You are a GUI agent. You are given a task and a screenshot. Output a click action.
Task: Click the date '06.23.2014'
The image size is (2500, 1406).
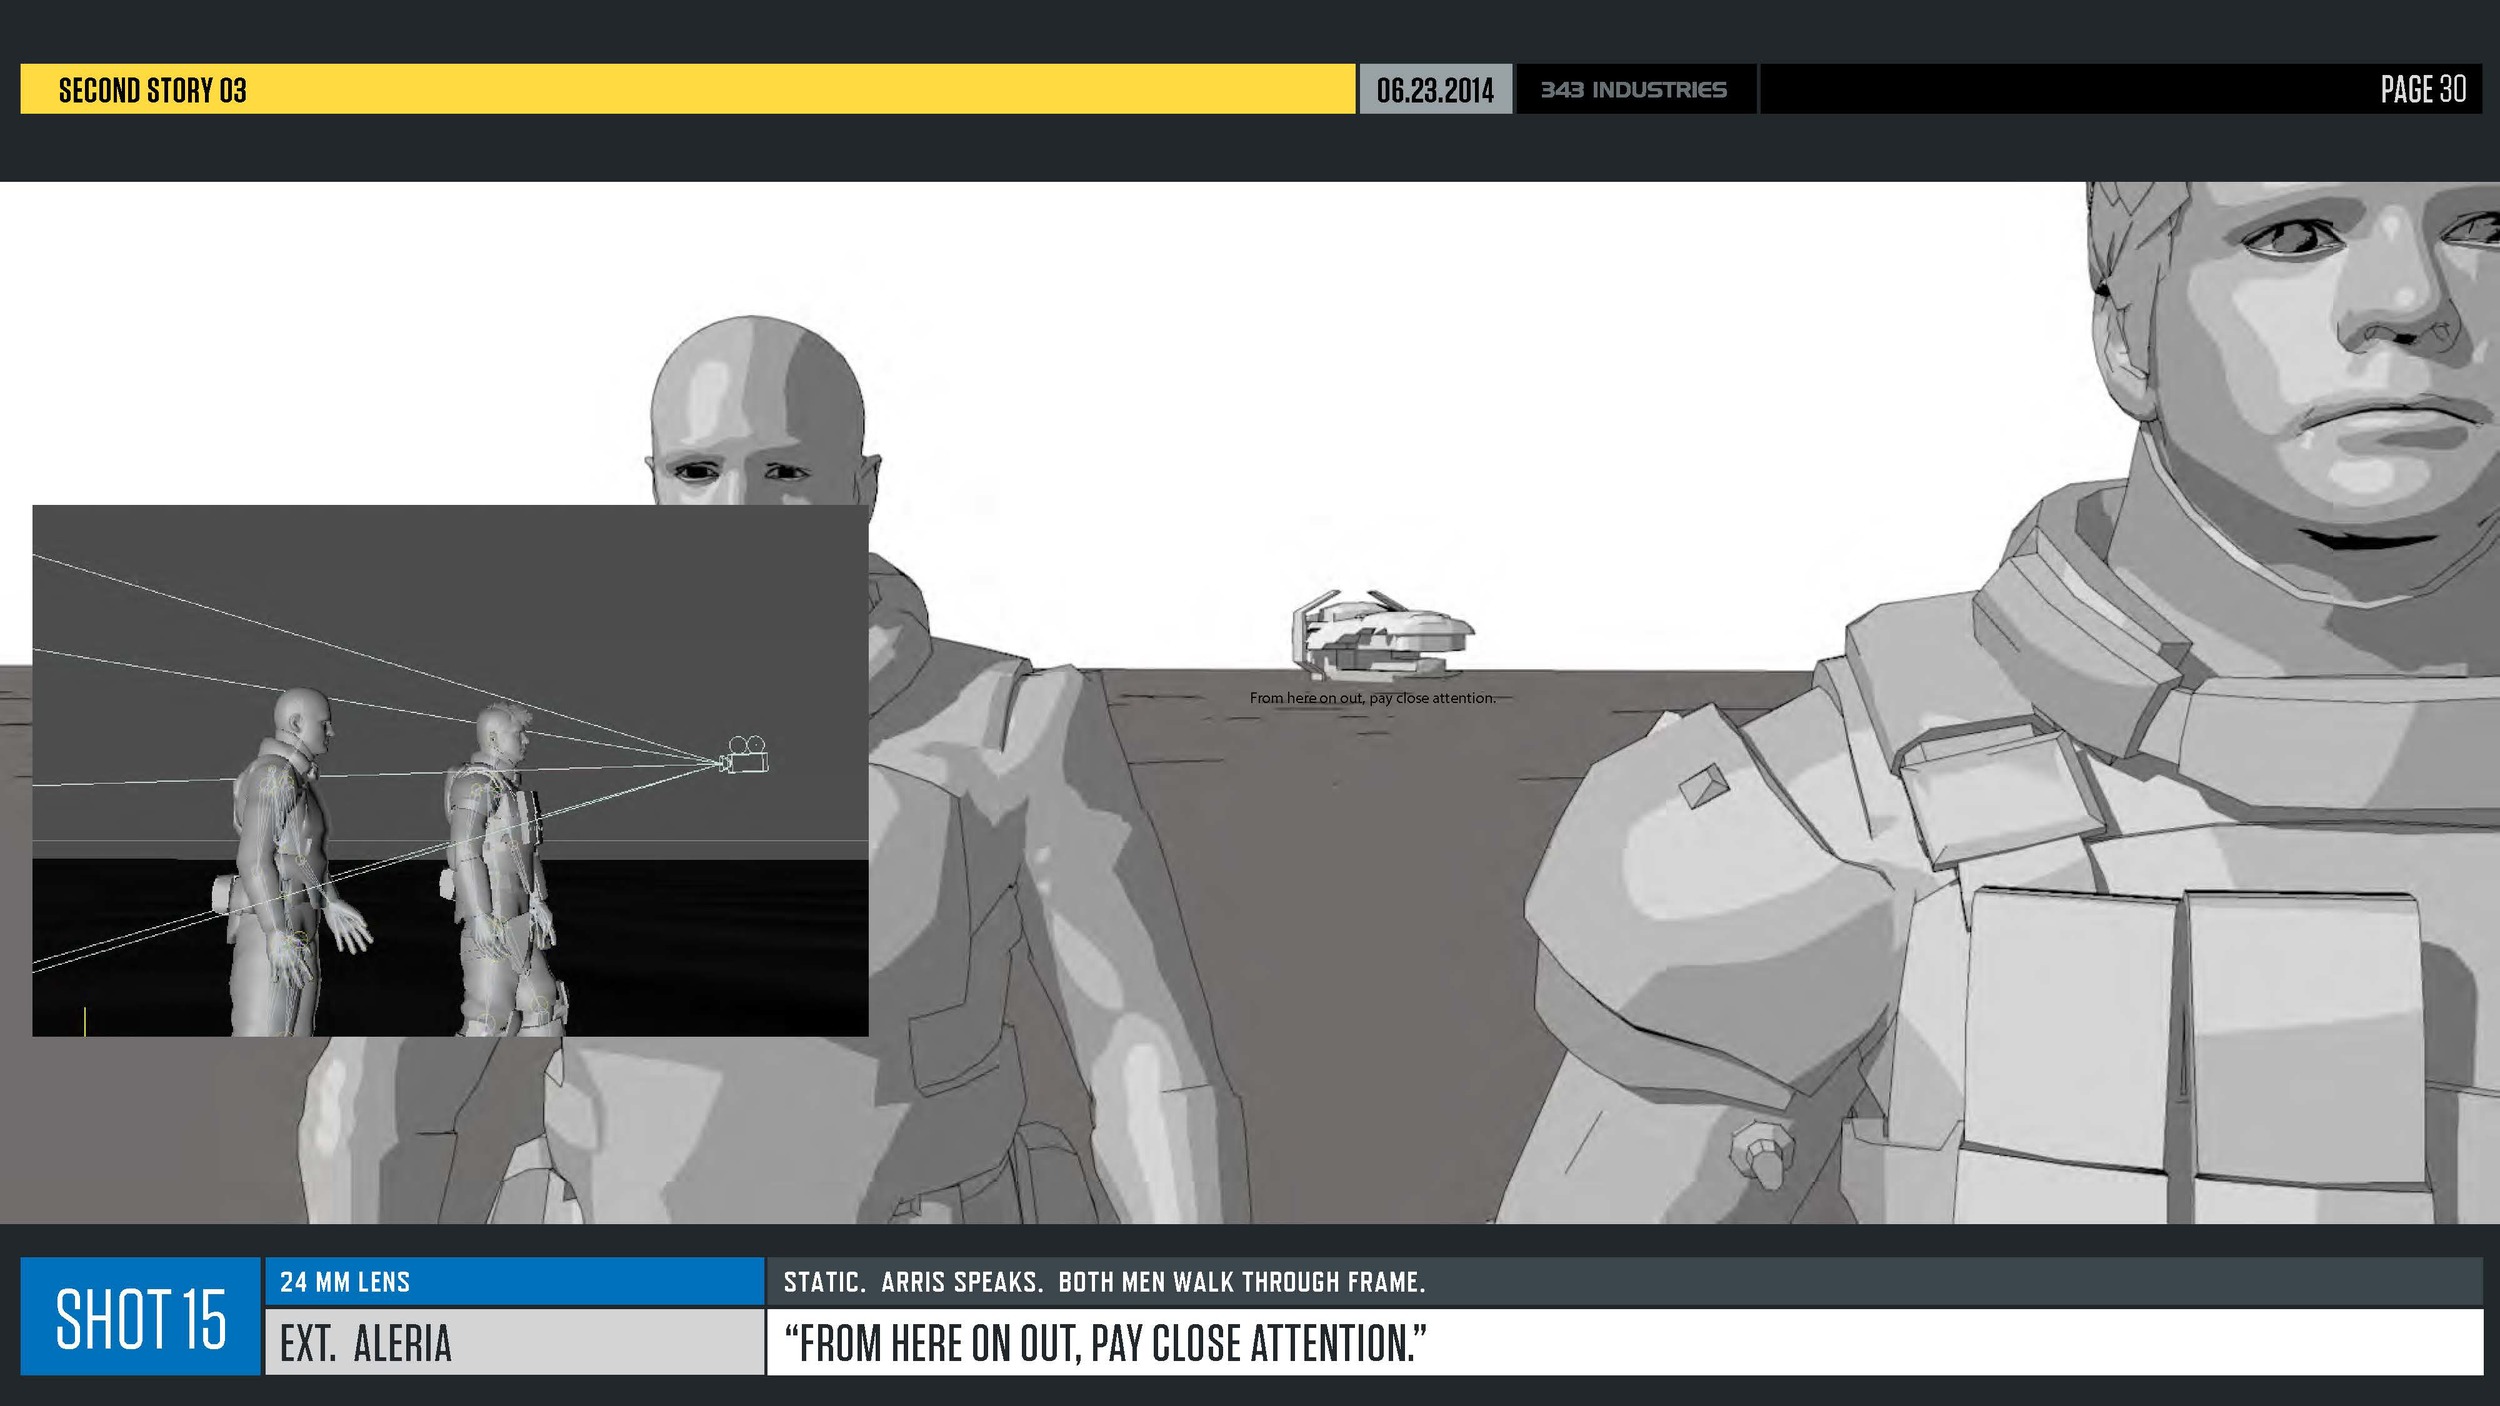[x=1434, y=90]
